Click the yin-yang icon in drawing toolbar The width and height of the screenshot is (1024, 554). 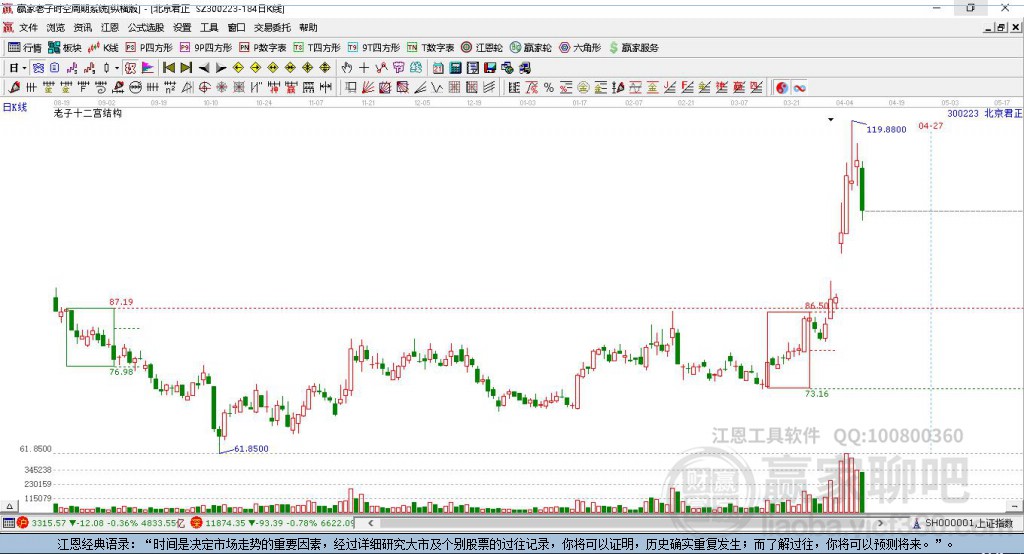(x=781, y=88)
